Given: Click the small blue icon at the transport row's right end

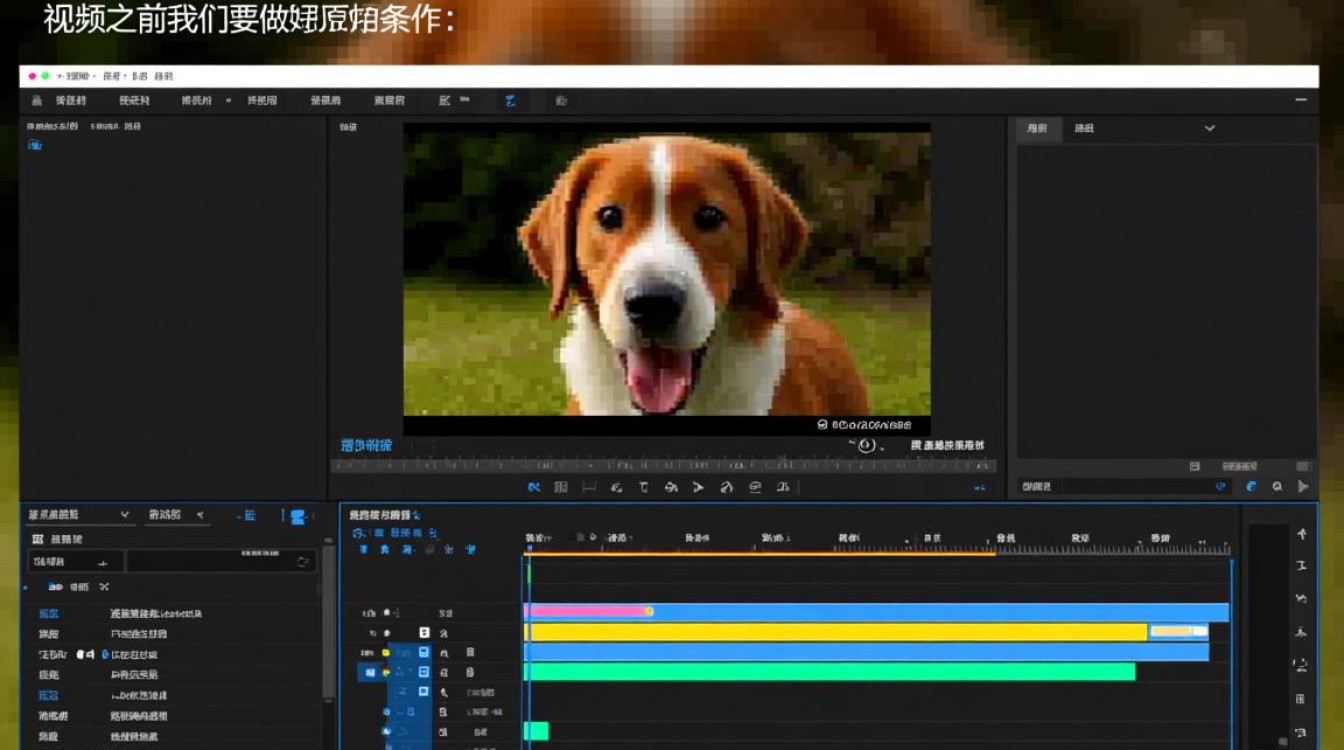Looking at the screenshot, I should (x=979, y=488).
